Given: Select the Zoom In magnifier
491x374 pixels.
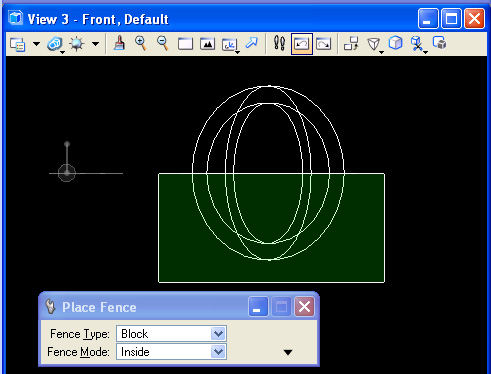Looking at the screenshot, I should (x=141, y=43).
